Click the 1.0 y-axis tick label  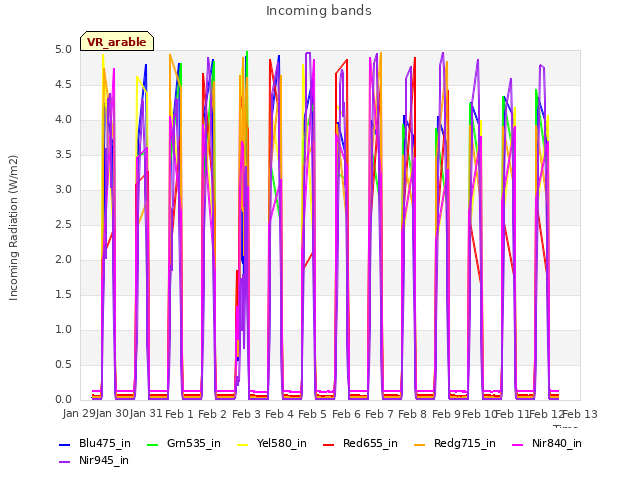pyautogui.click(x=63, y=329)
